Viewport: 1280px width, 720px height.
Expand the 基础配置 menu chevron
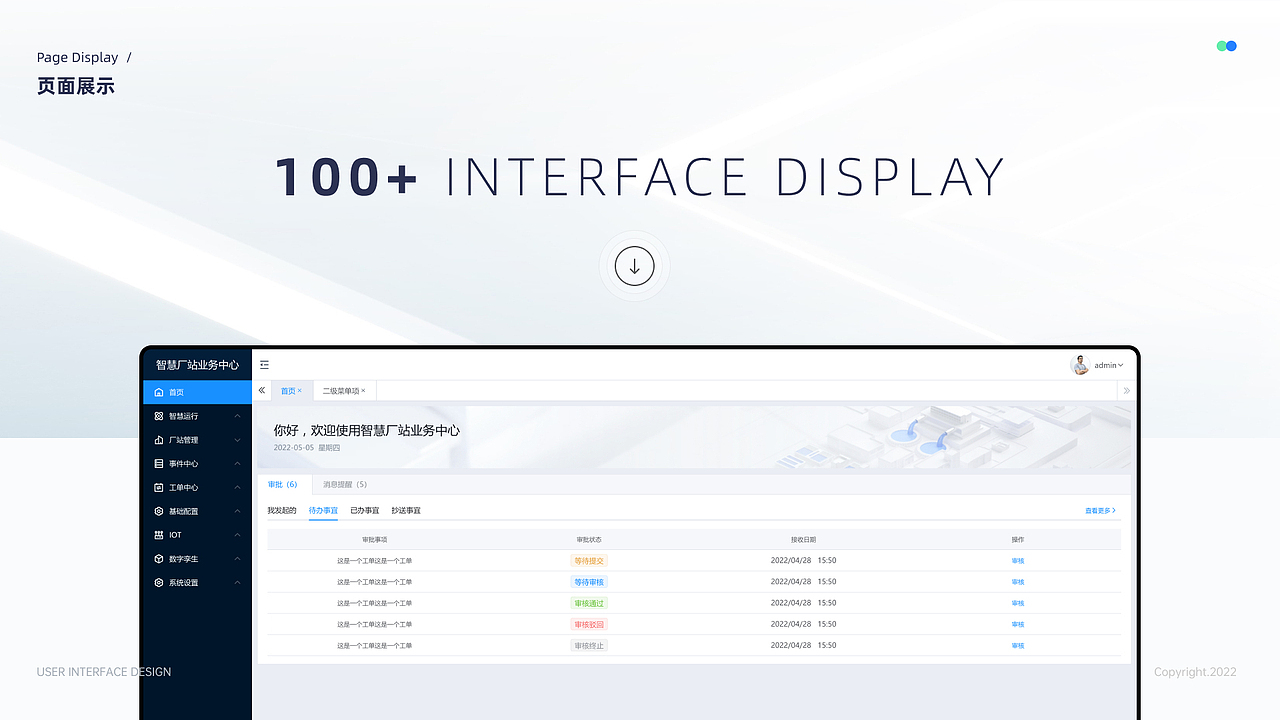[x=237, y=511]
